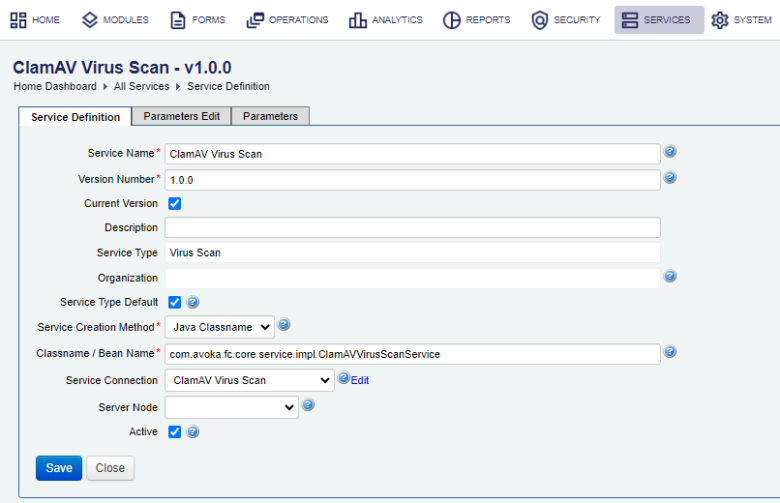The image size is (780, 503).
Task: Open help for Active checkbox
Action: pyautogui.click(x=193, y=431)
